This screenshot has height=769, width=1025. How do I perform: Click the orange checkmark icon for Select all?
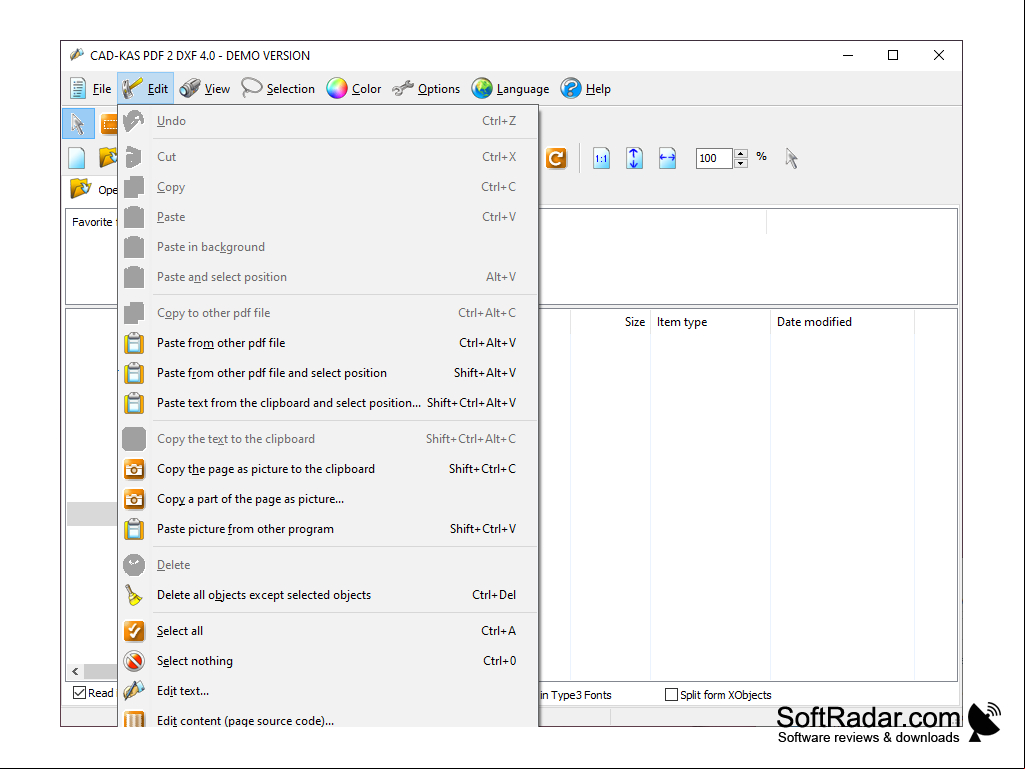tap(134, 631)
